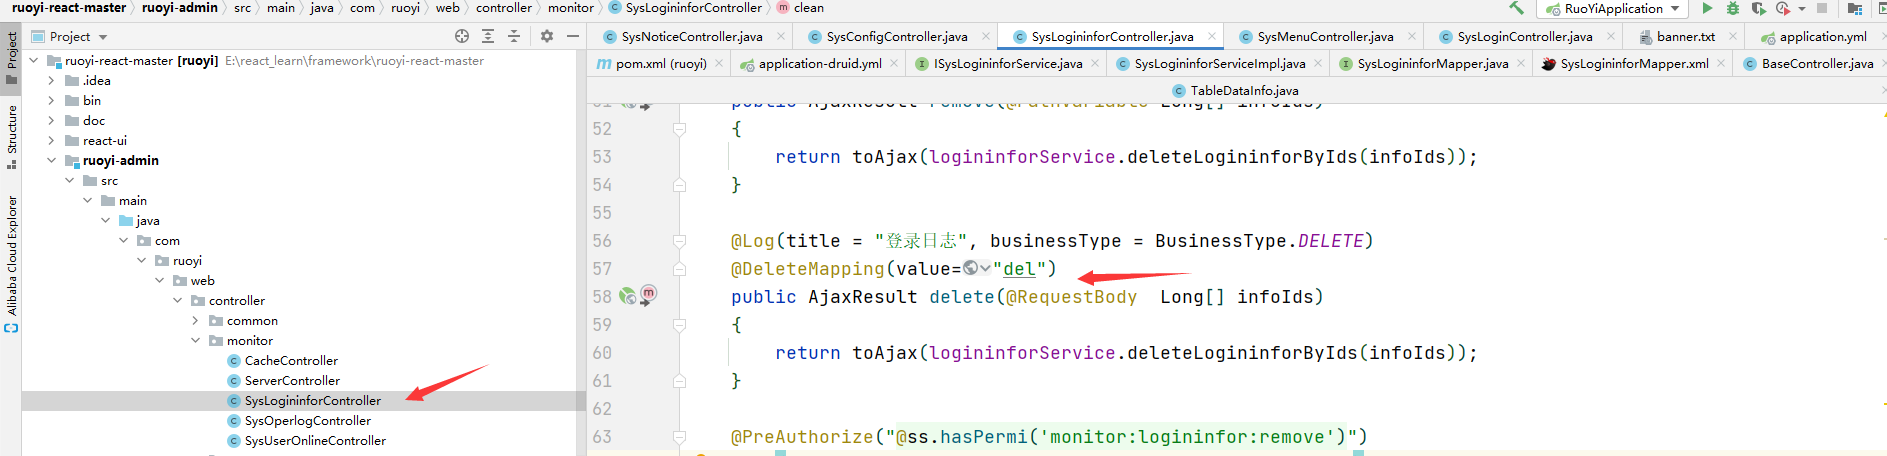Open project structure icon in toolbar
This screenshot has width=1887, height=456.
point(1855,8)
